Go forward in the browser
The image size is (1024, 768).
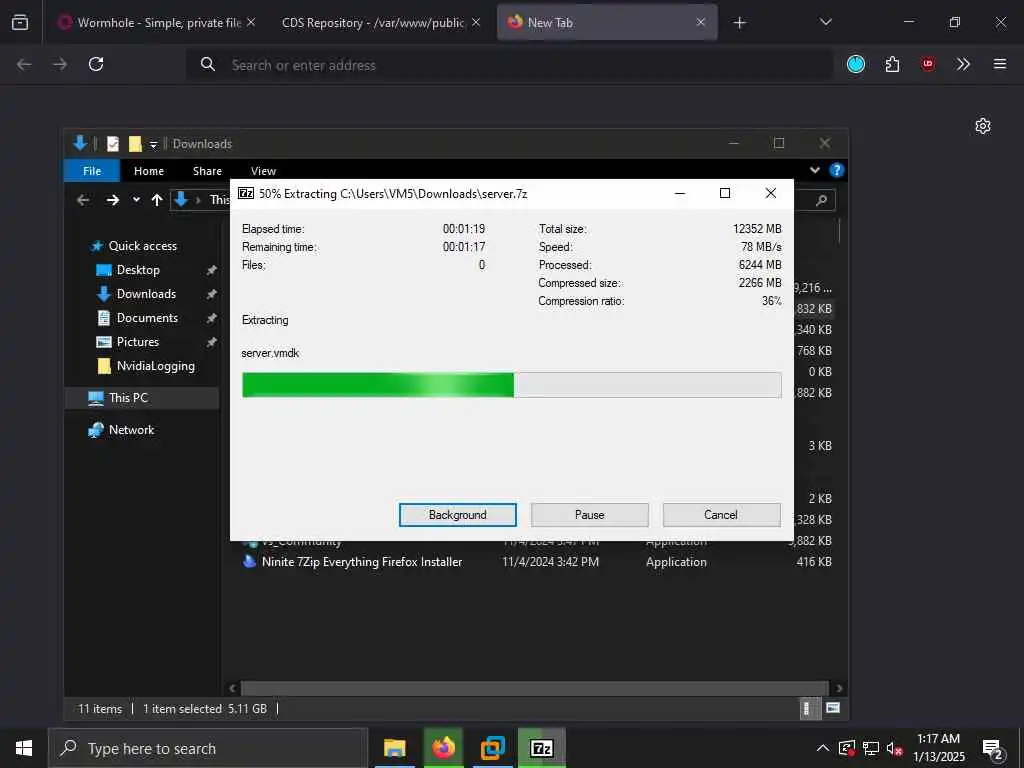pyautogui.click(x=60, y=64)
